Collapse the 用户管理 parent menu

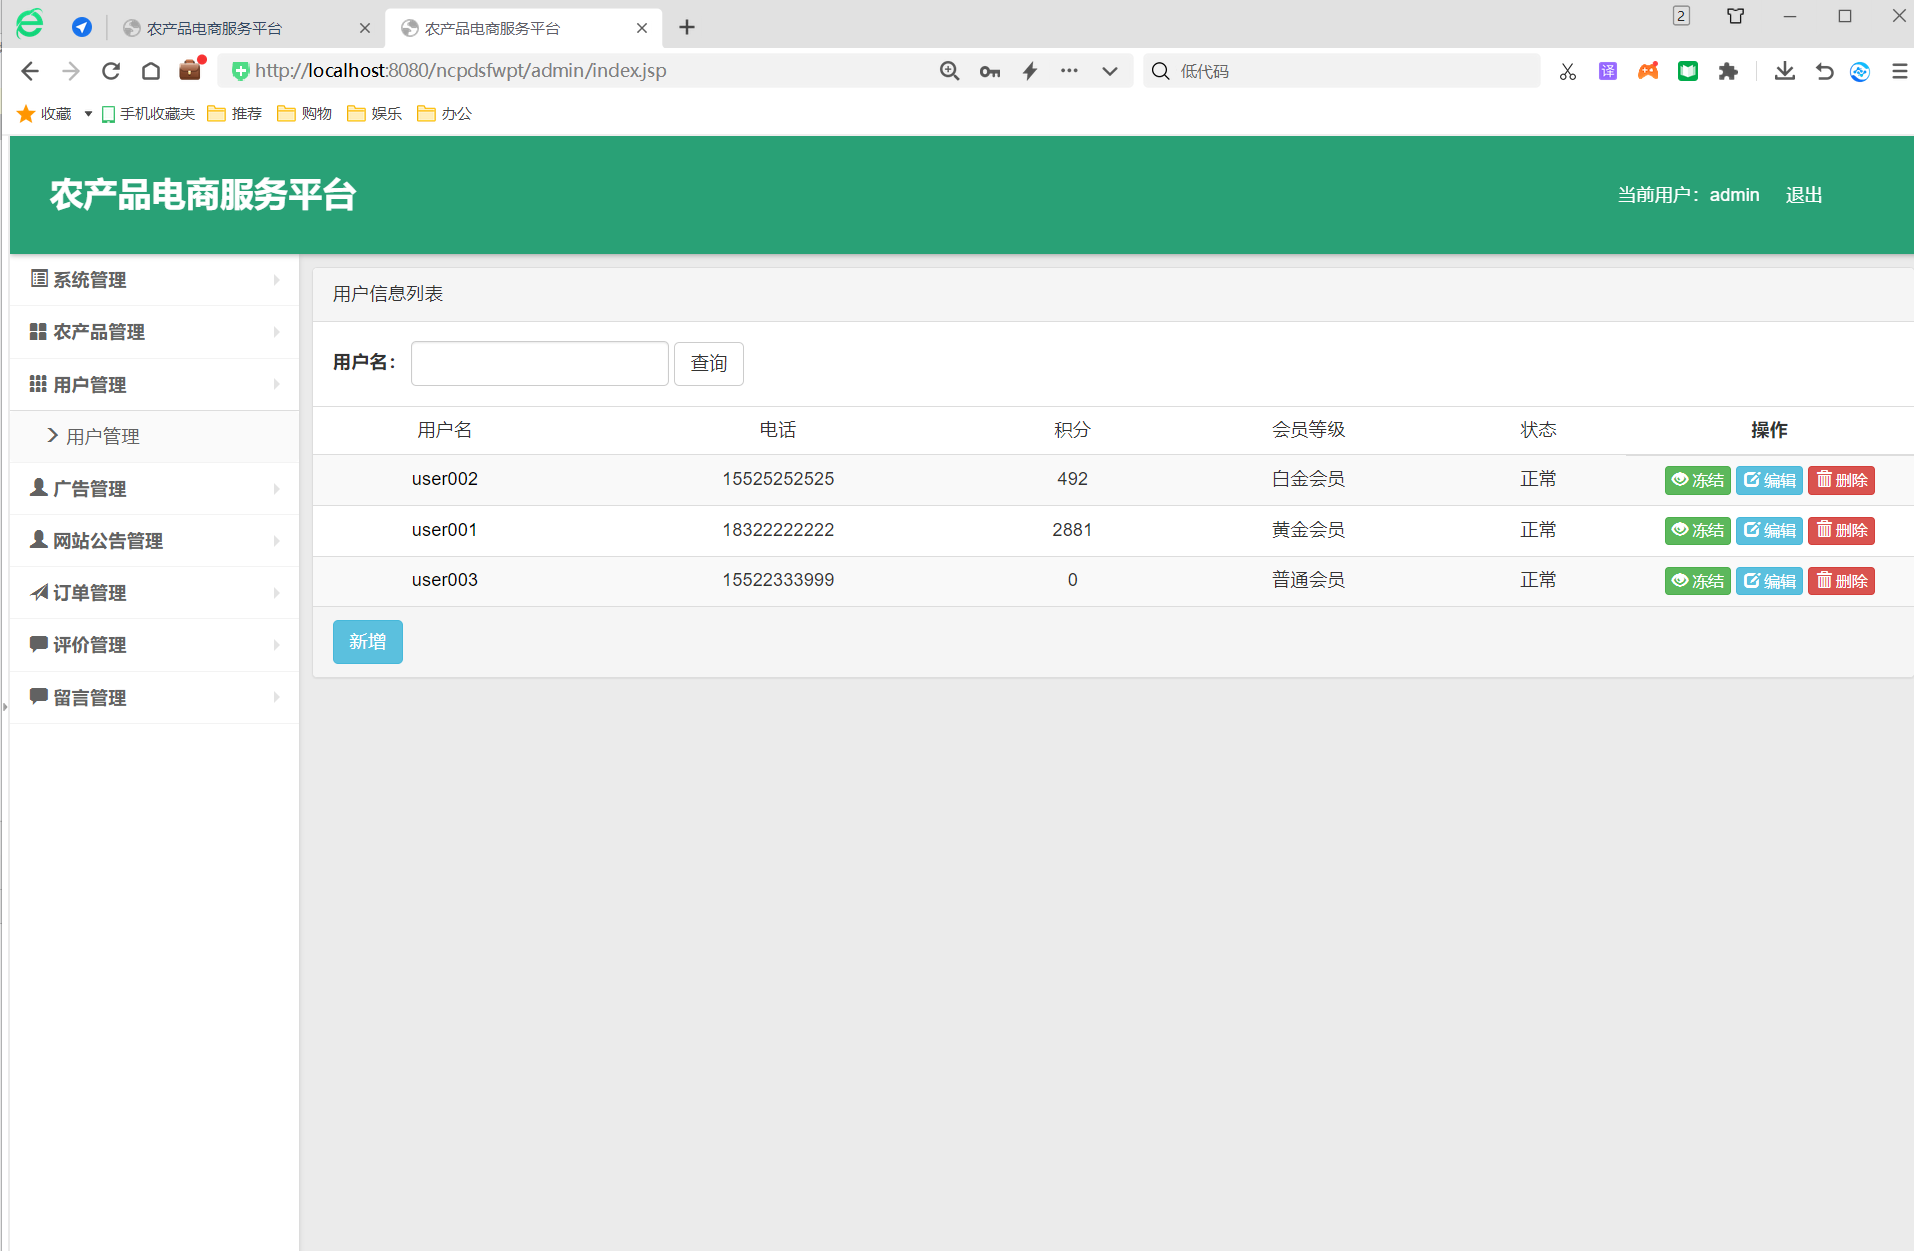pyautogui.click(x=155, y=385)
